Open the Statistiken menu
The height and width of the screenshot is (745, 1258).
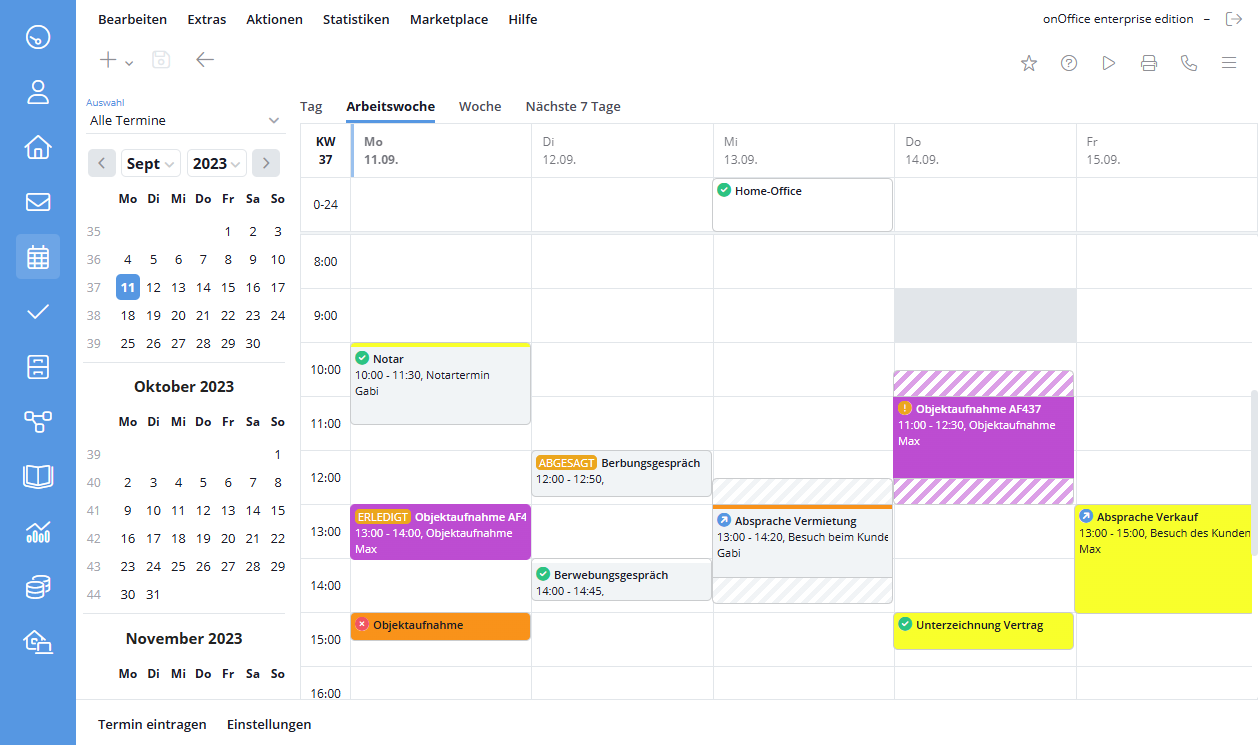[x=356, y=19]
